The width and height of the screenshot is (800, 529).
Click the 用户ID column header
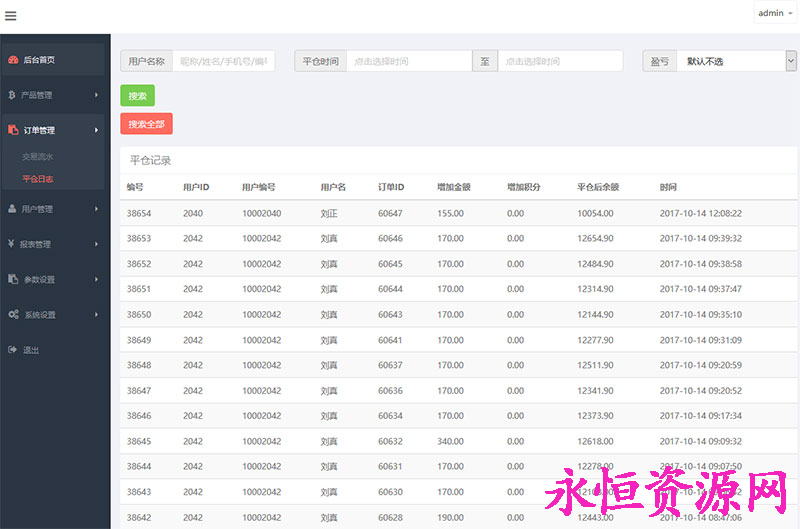tap(196, 187)
